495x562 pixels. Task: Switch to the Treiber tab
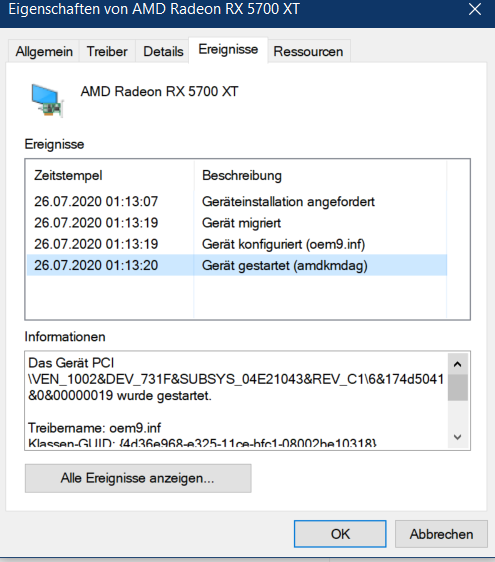pyautogui.click(x=107, y=52)
